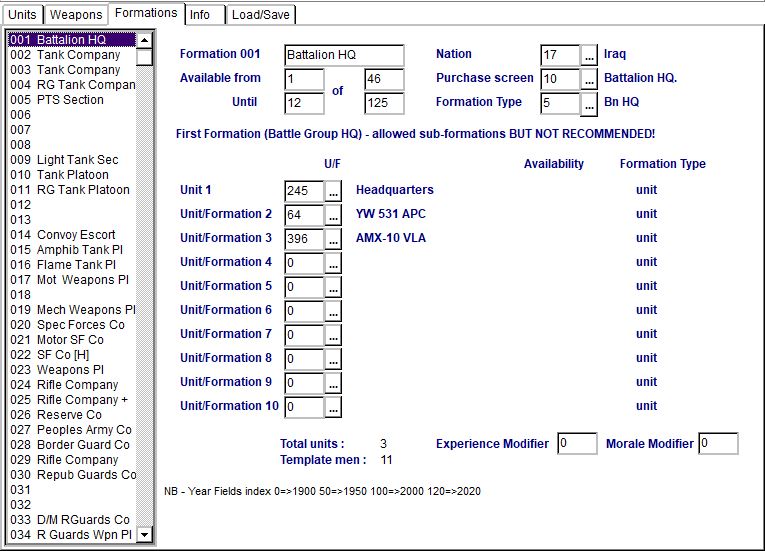
Task: Open browse button for Unit/Formation 2
Action: pyautogui.click(x=334, y=215)
